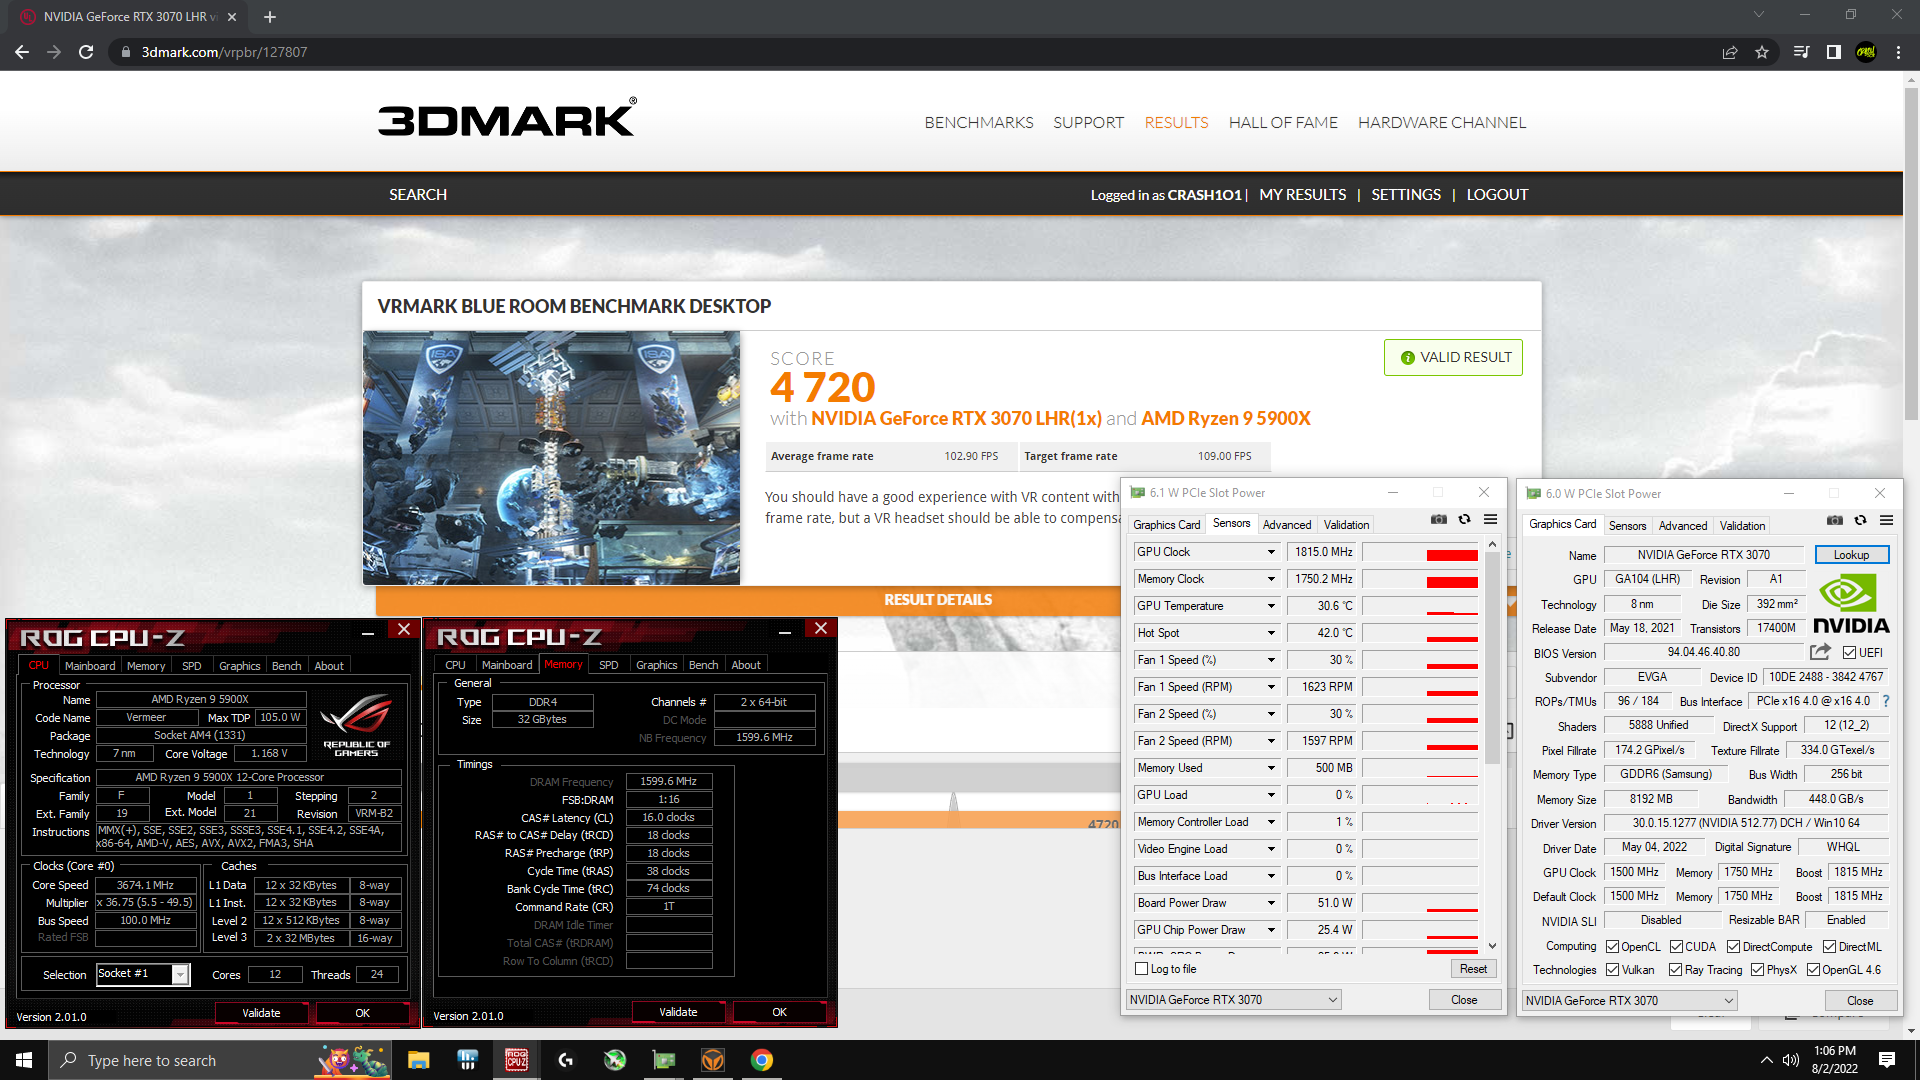This screenshot has width=1920, height=1080.
Task: Open Chrome three-dot menu
Action: click(x=1898, y=52)
